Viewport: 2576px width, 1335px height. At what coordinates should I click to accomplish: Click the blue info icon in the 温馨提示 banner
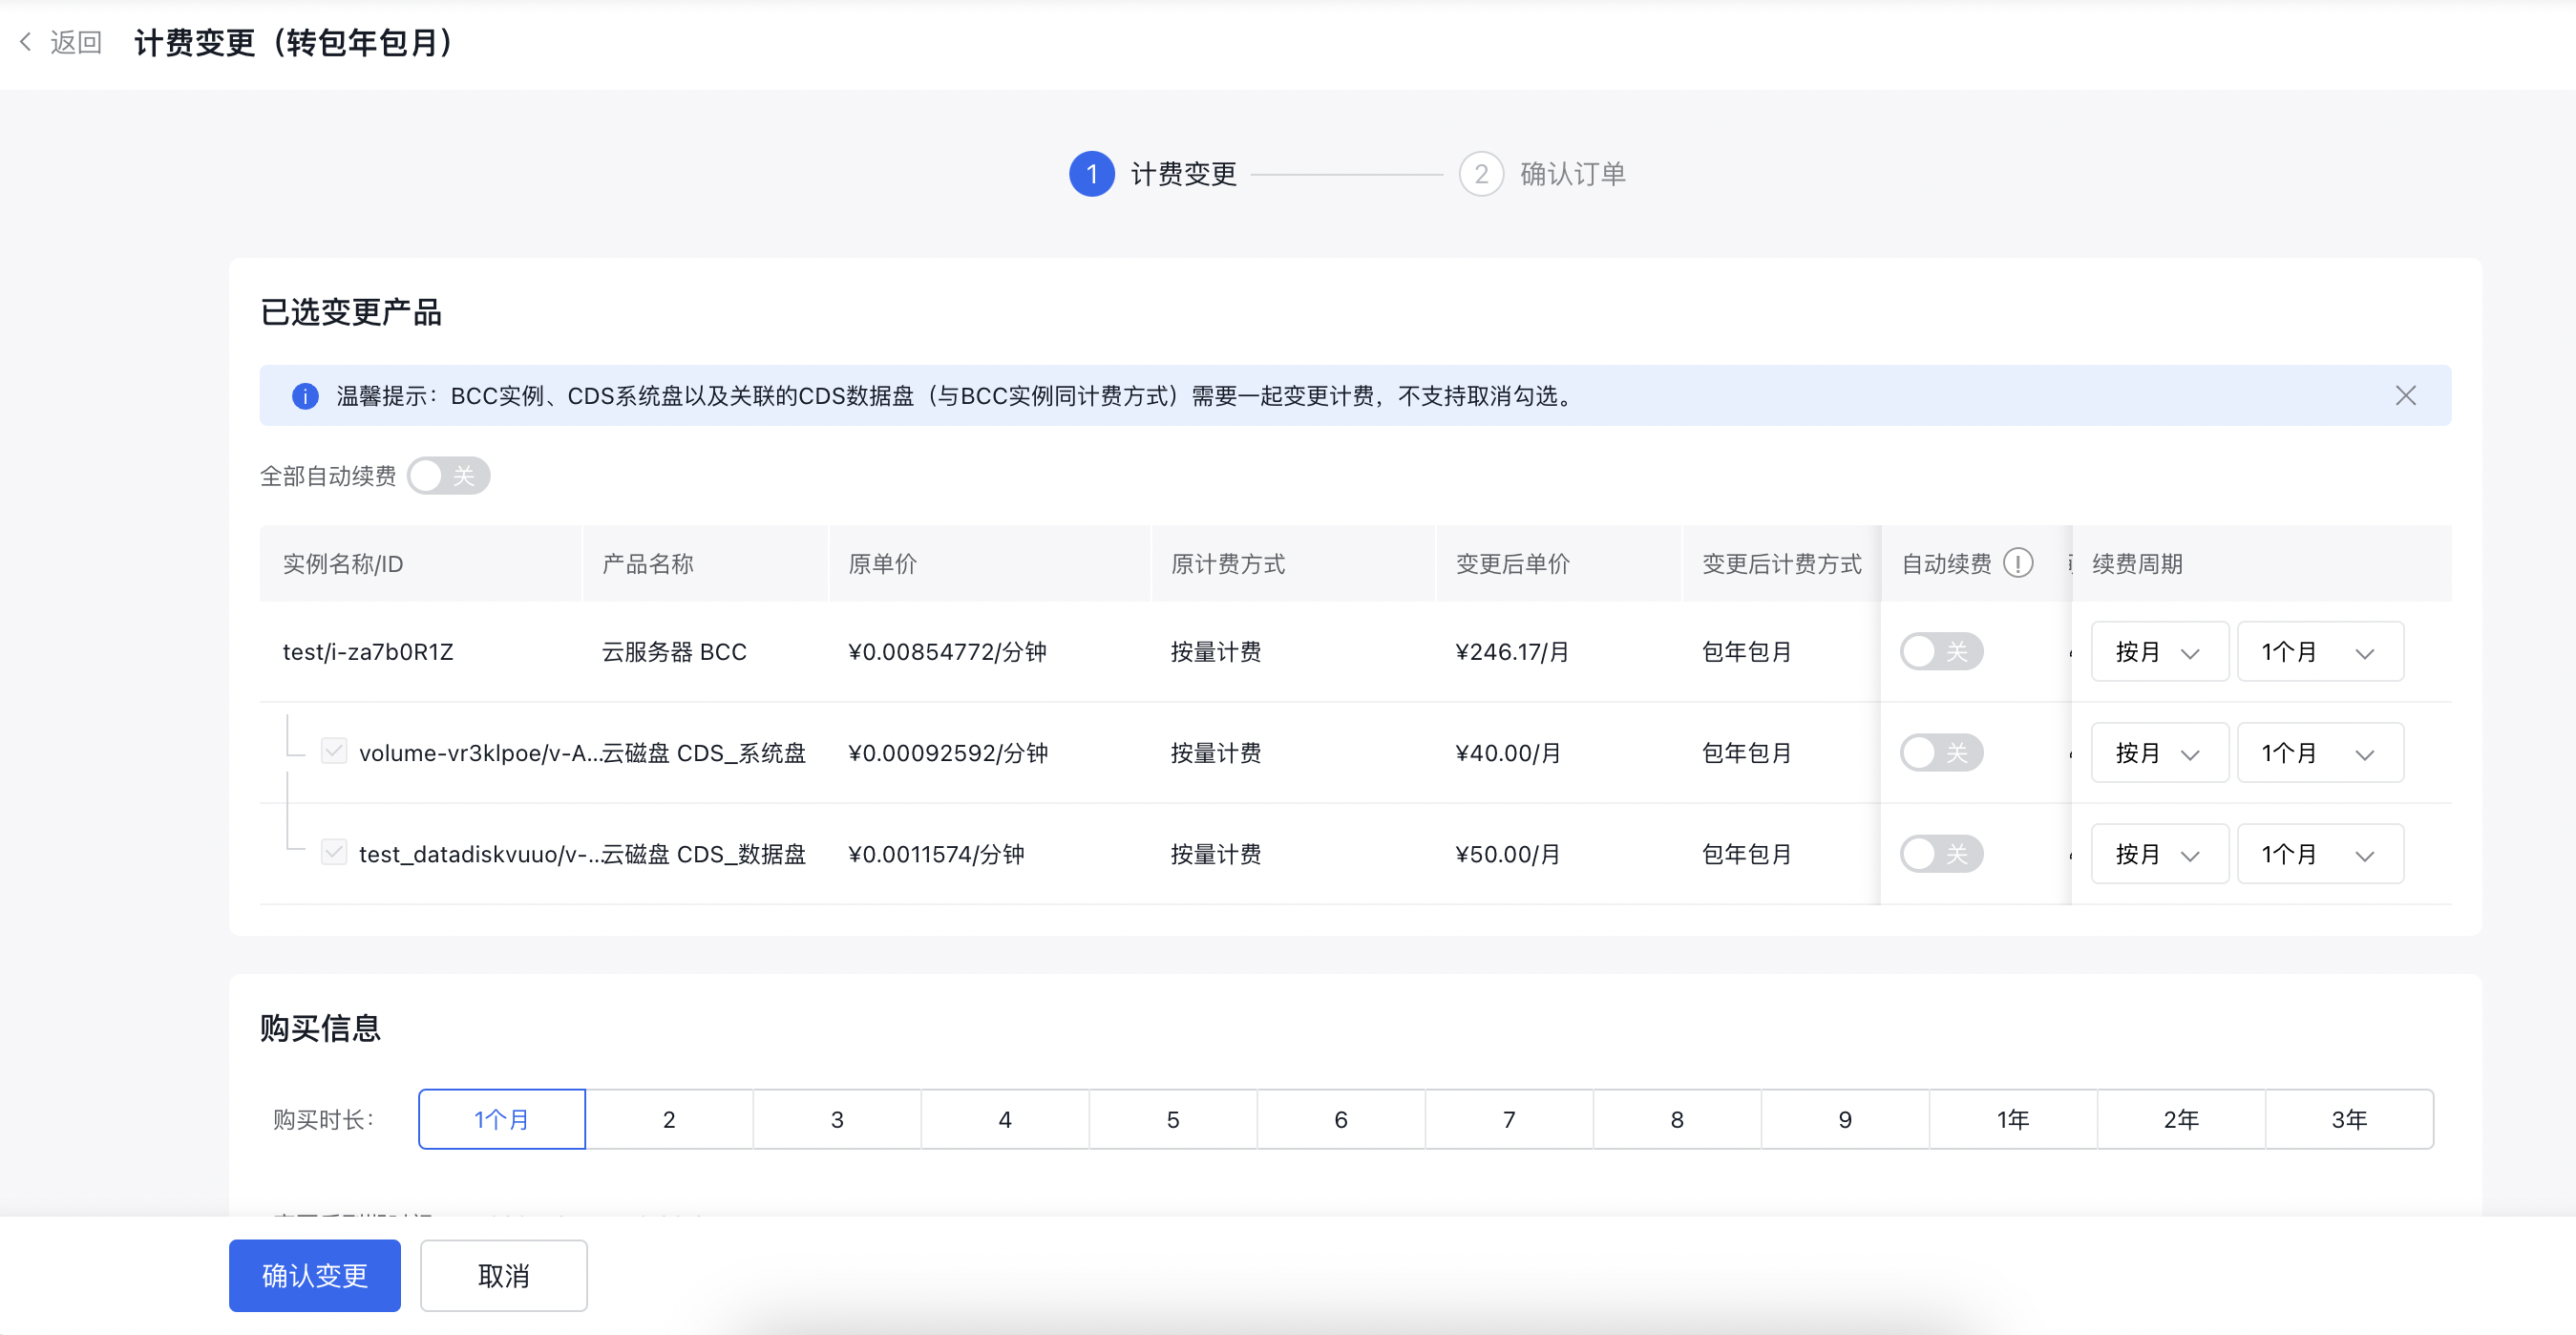pos(305,396)
